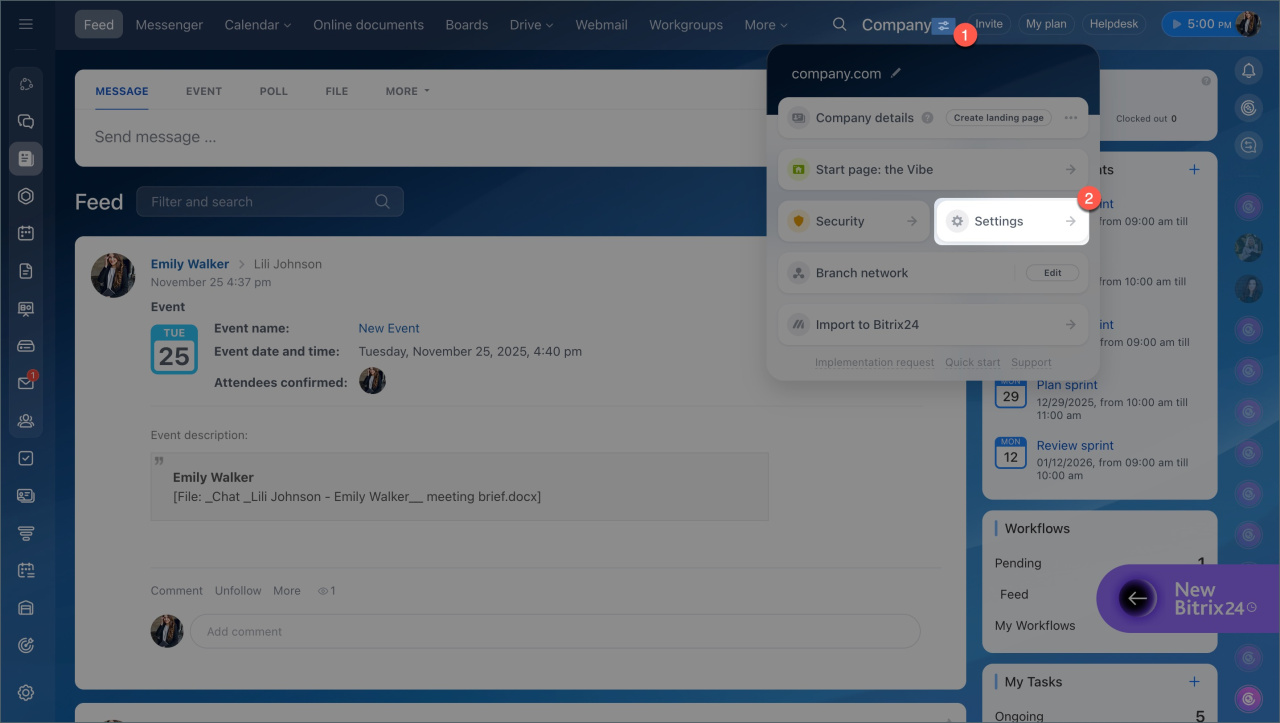This screenshot has width=1280, height=723.
Task: Open the Messenger menu item
Action: [169, 24]
